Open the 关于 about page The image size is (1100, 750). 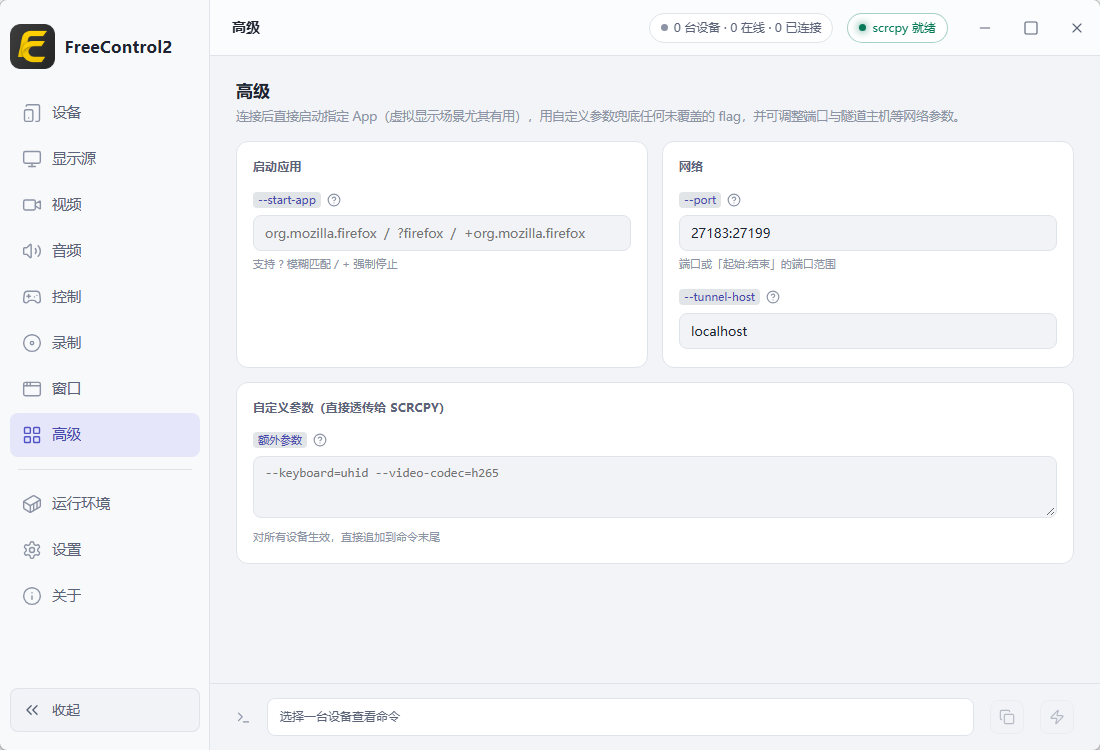click(105, 596)
